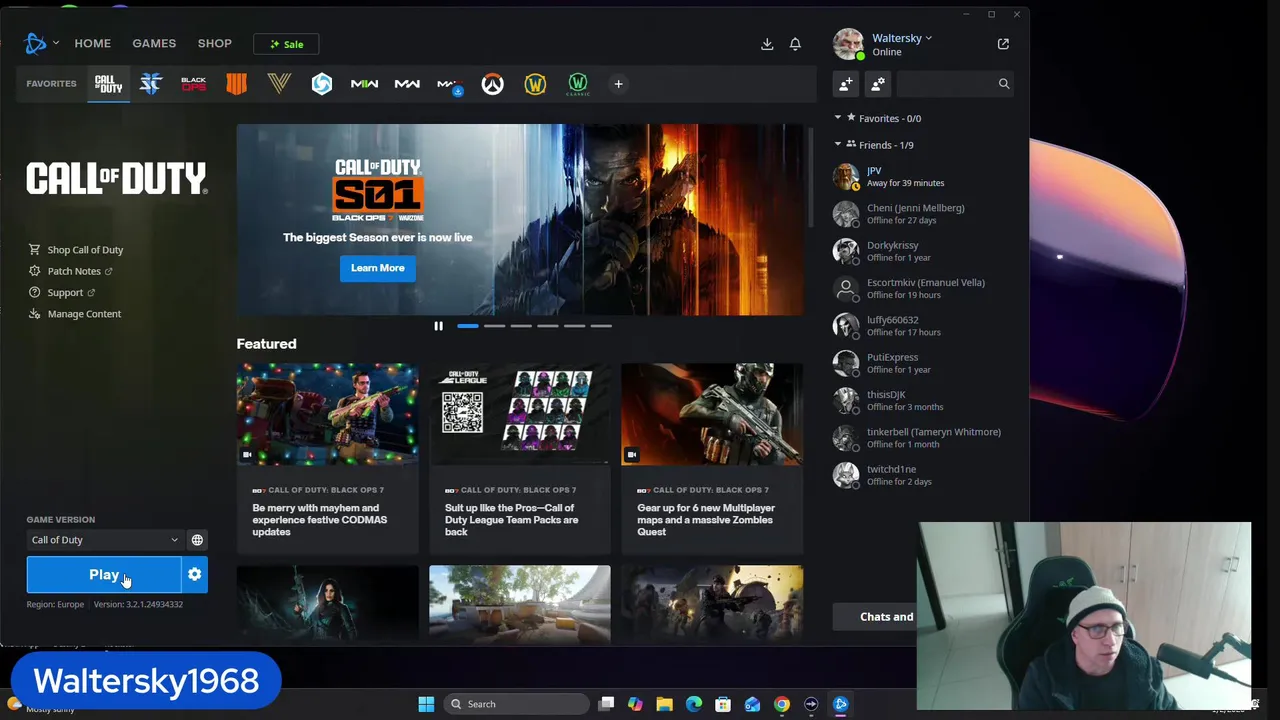This screenshot has height=720, width=1280.
Task: Click the blue Play button
Action: 104,575
